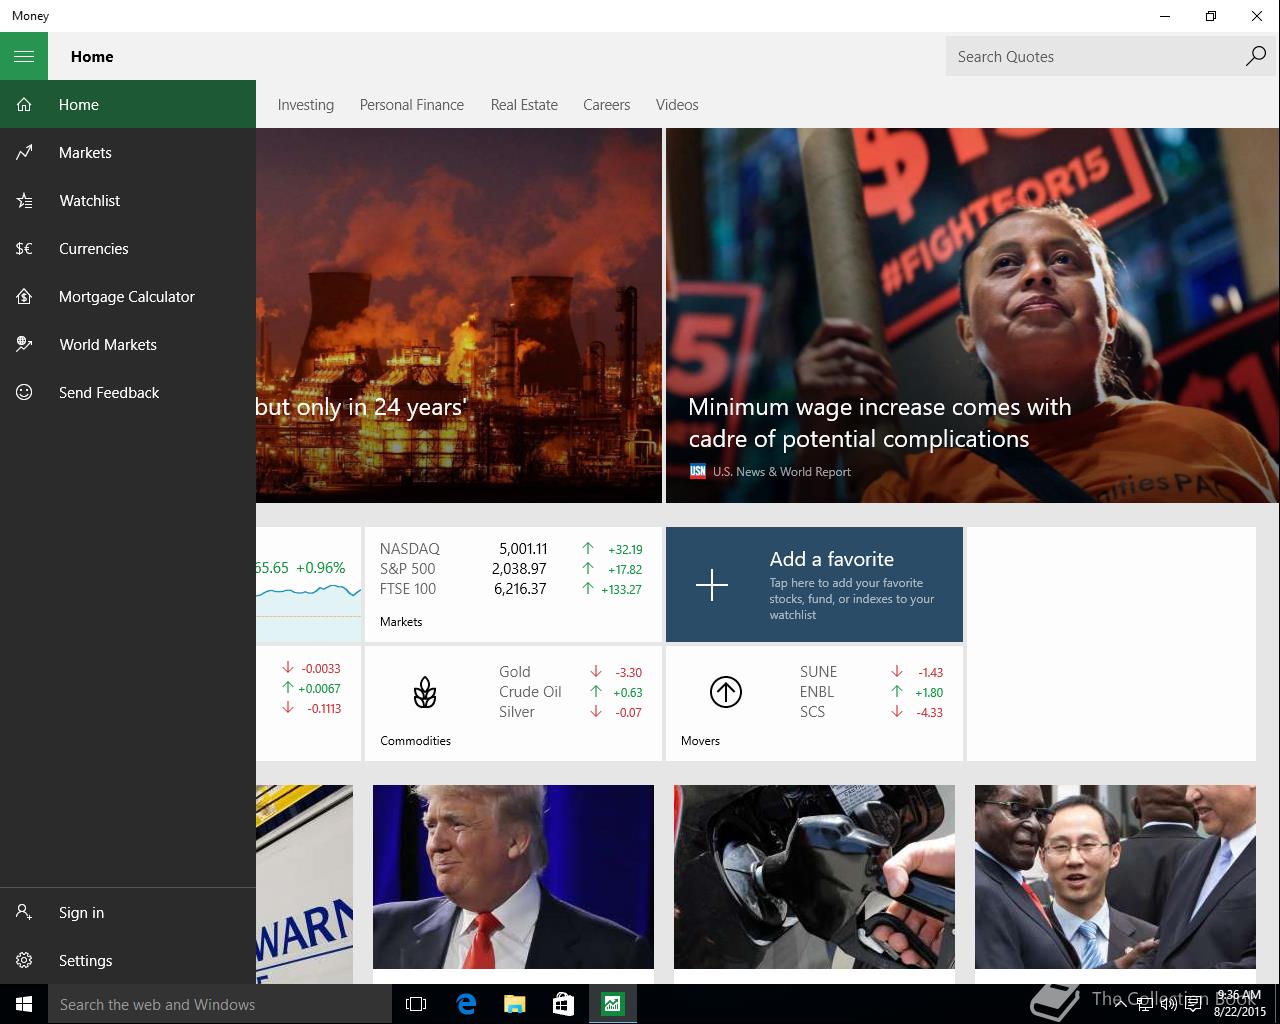Click the Money app taskbar icon
The height and width of the screenshot is (1024, 1280).
point(612,1004)
